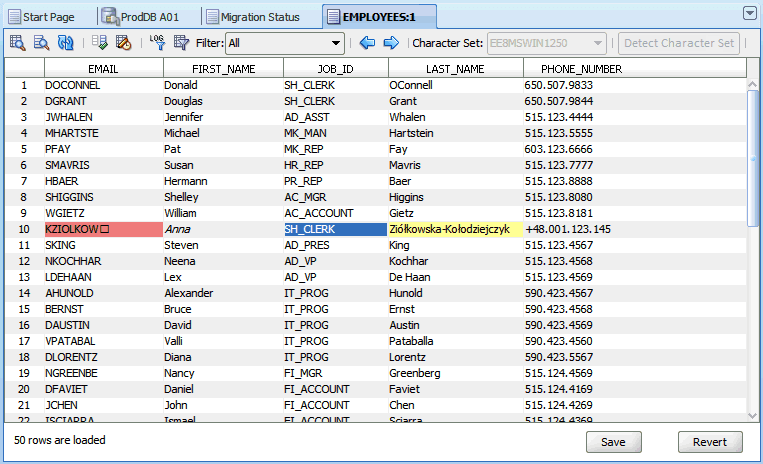763x464 pixels.
Task: Click the Alexander first name cell
Action: (223, 293)
